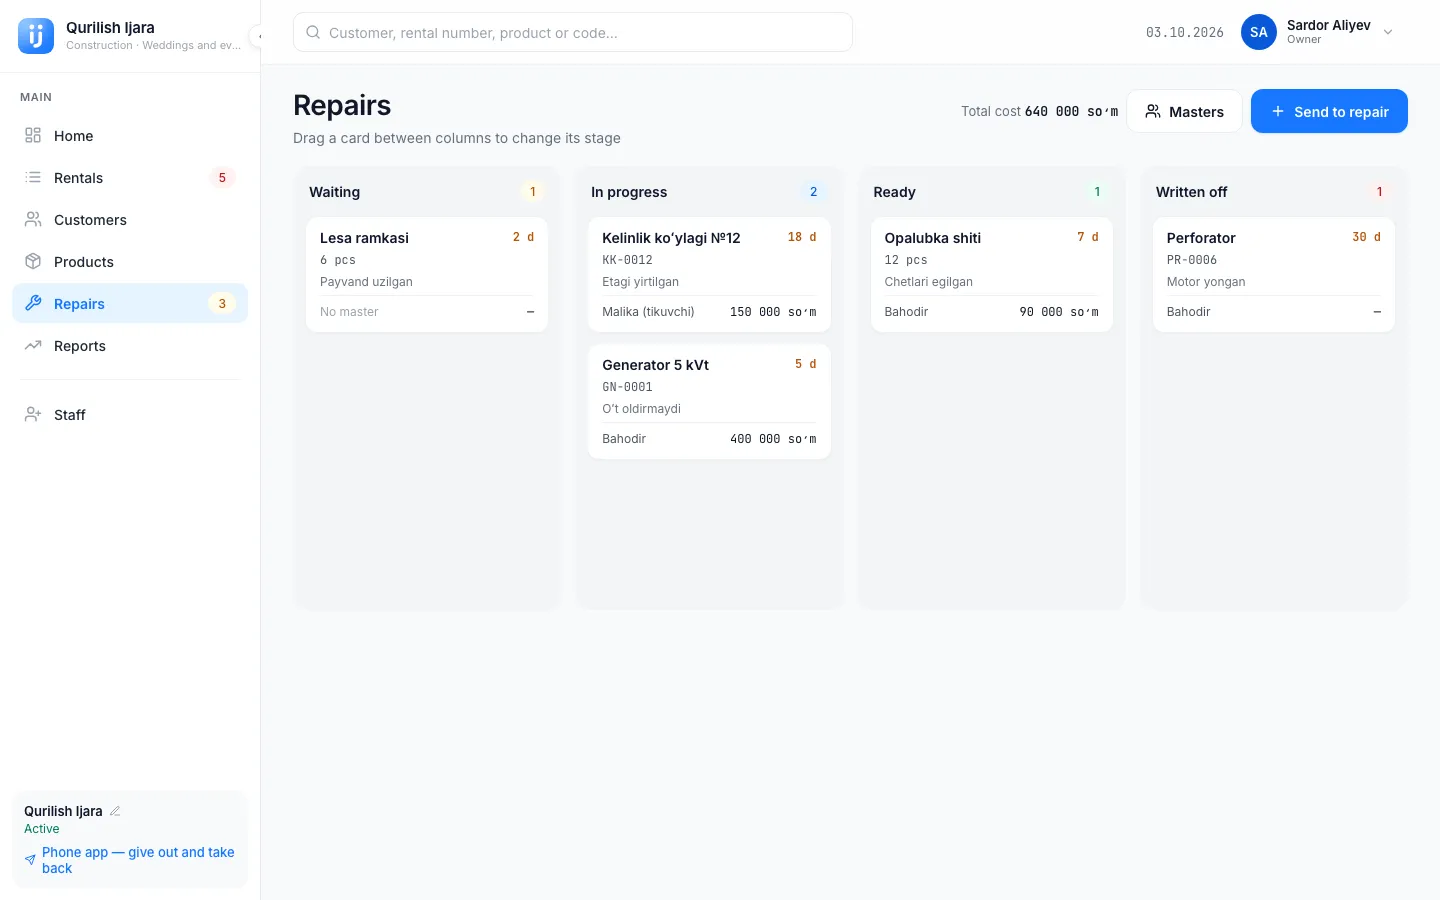Open the Home menu item
This screenshot has height=900, width=1440.
(130, 135)
